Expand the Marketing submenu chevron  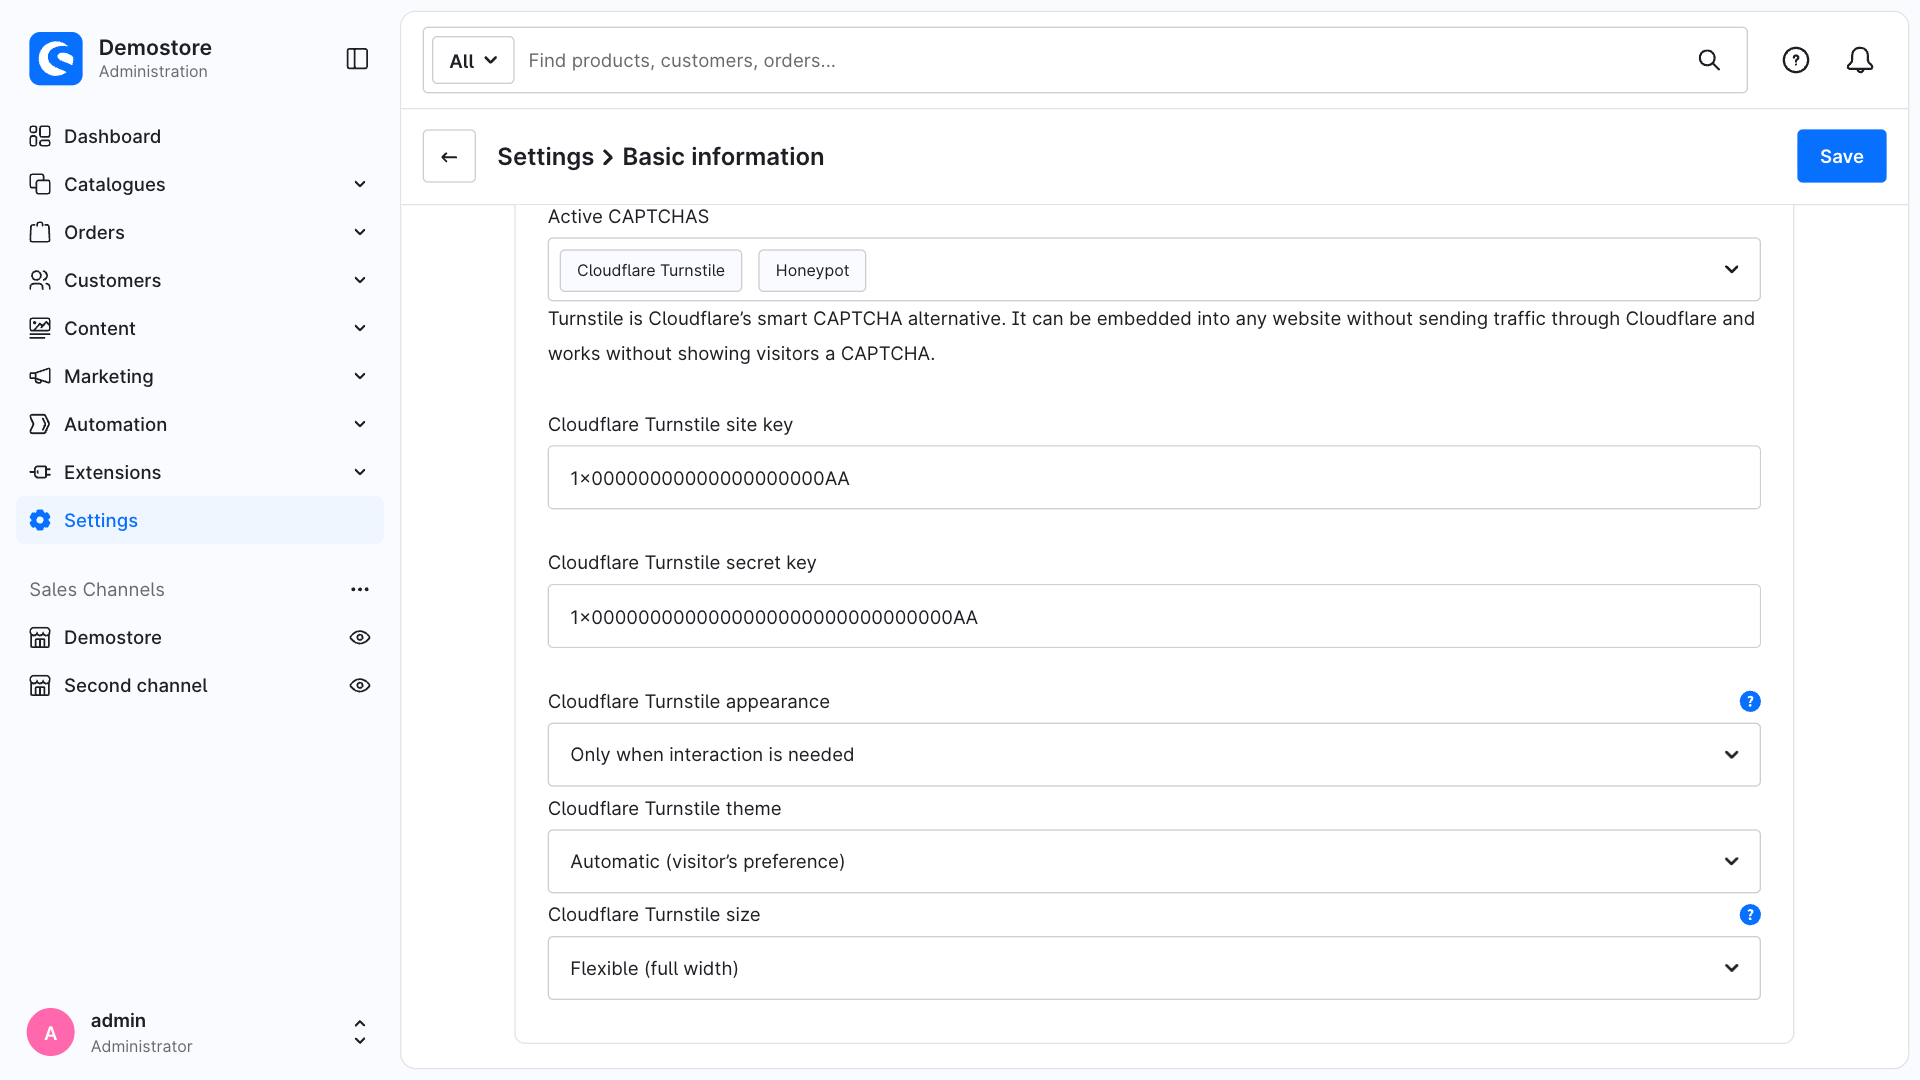(360, 376)
